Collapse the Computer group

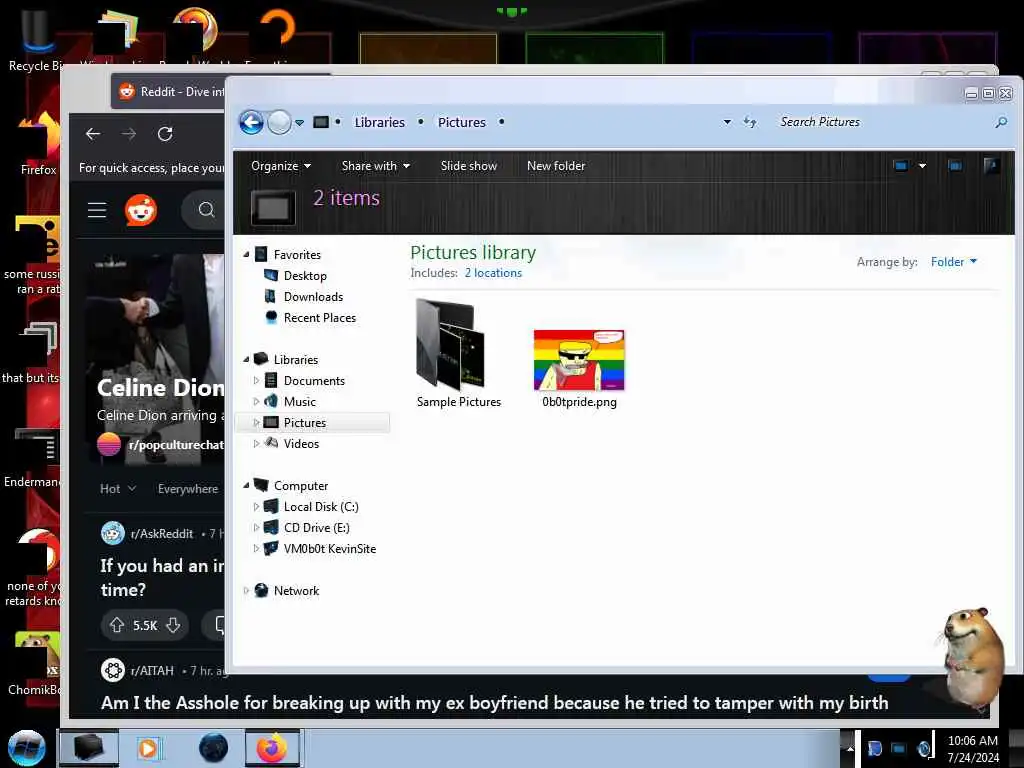pos(246,485)
